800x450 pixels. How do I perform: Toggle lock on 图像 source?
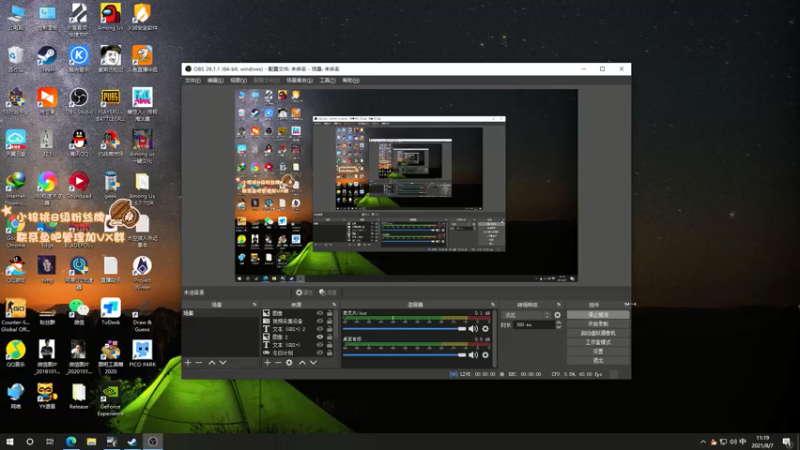pyautogui.click(x=330, y=313)
